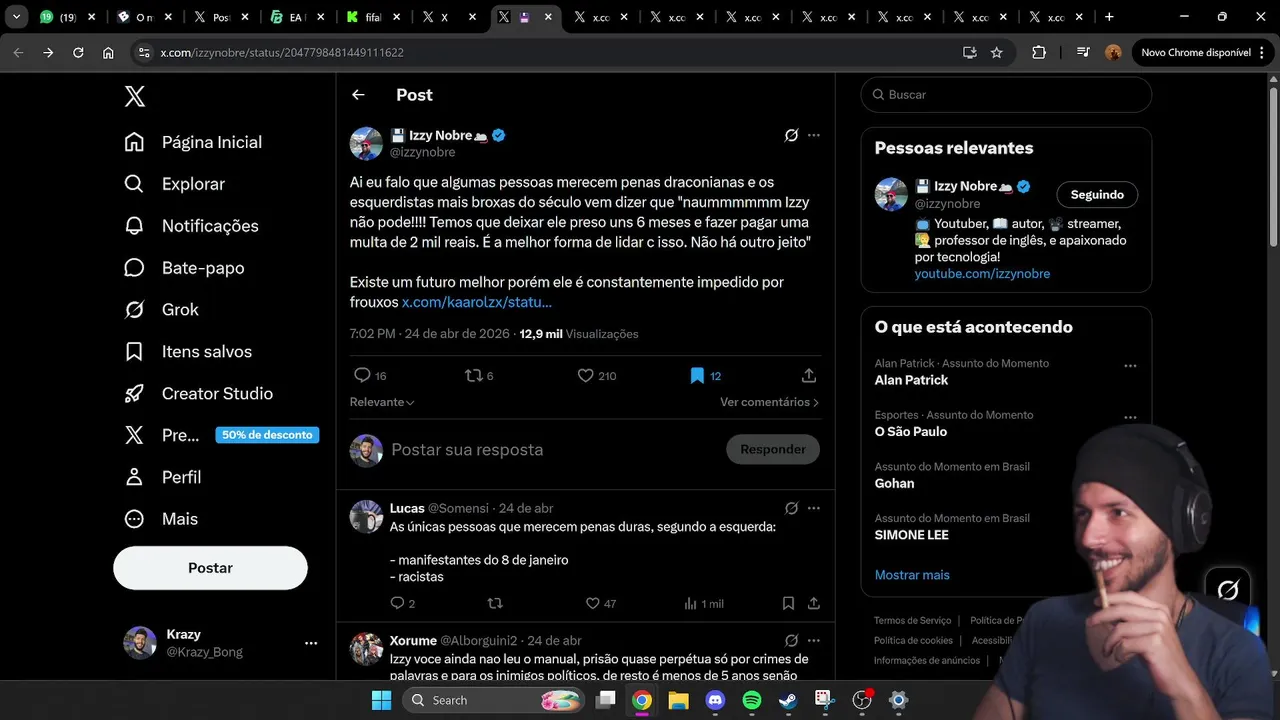1280x720 pixels.
Task: Open Política de cookies link
Action: tap(913, 640)
